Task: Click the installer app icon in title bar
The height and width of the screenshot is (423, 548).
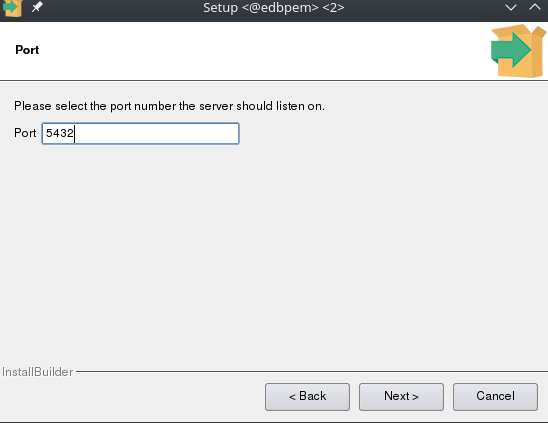Action: [13, 8]
